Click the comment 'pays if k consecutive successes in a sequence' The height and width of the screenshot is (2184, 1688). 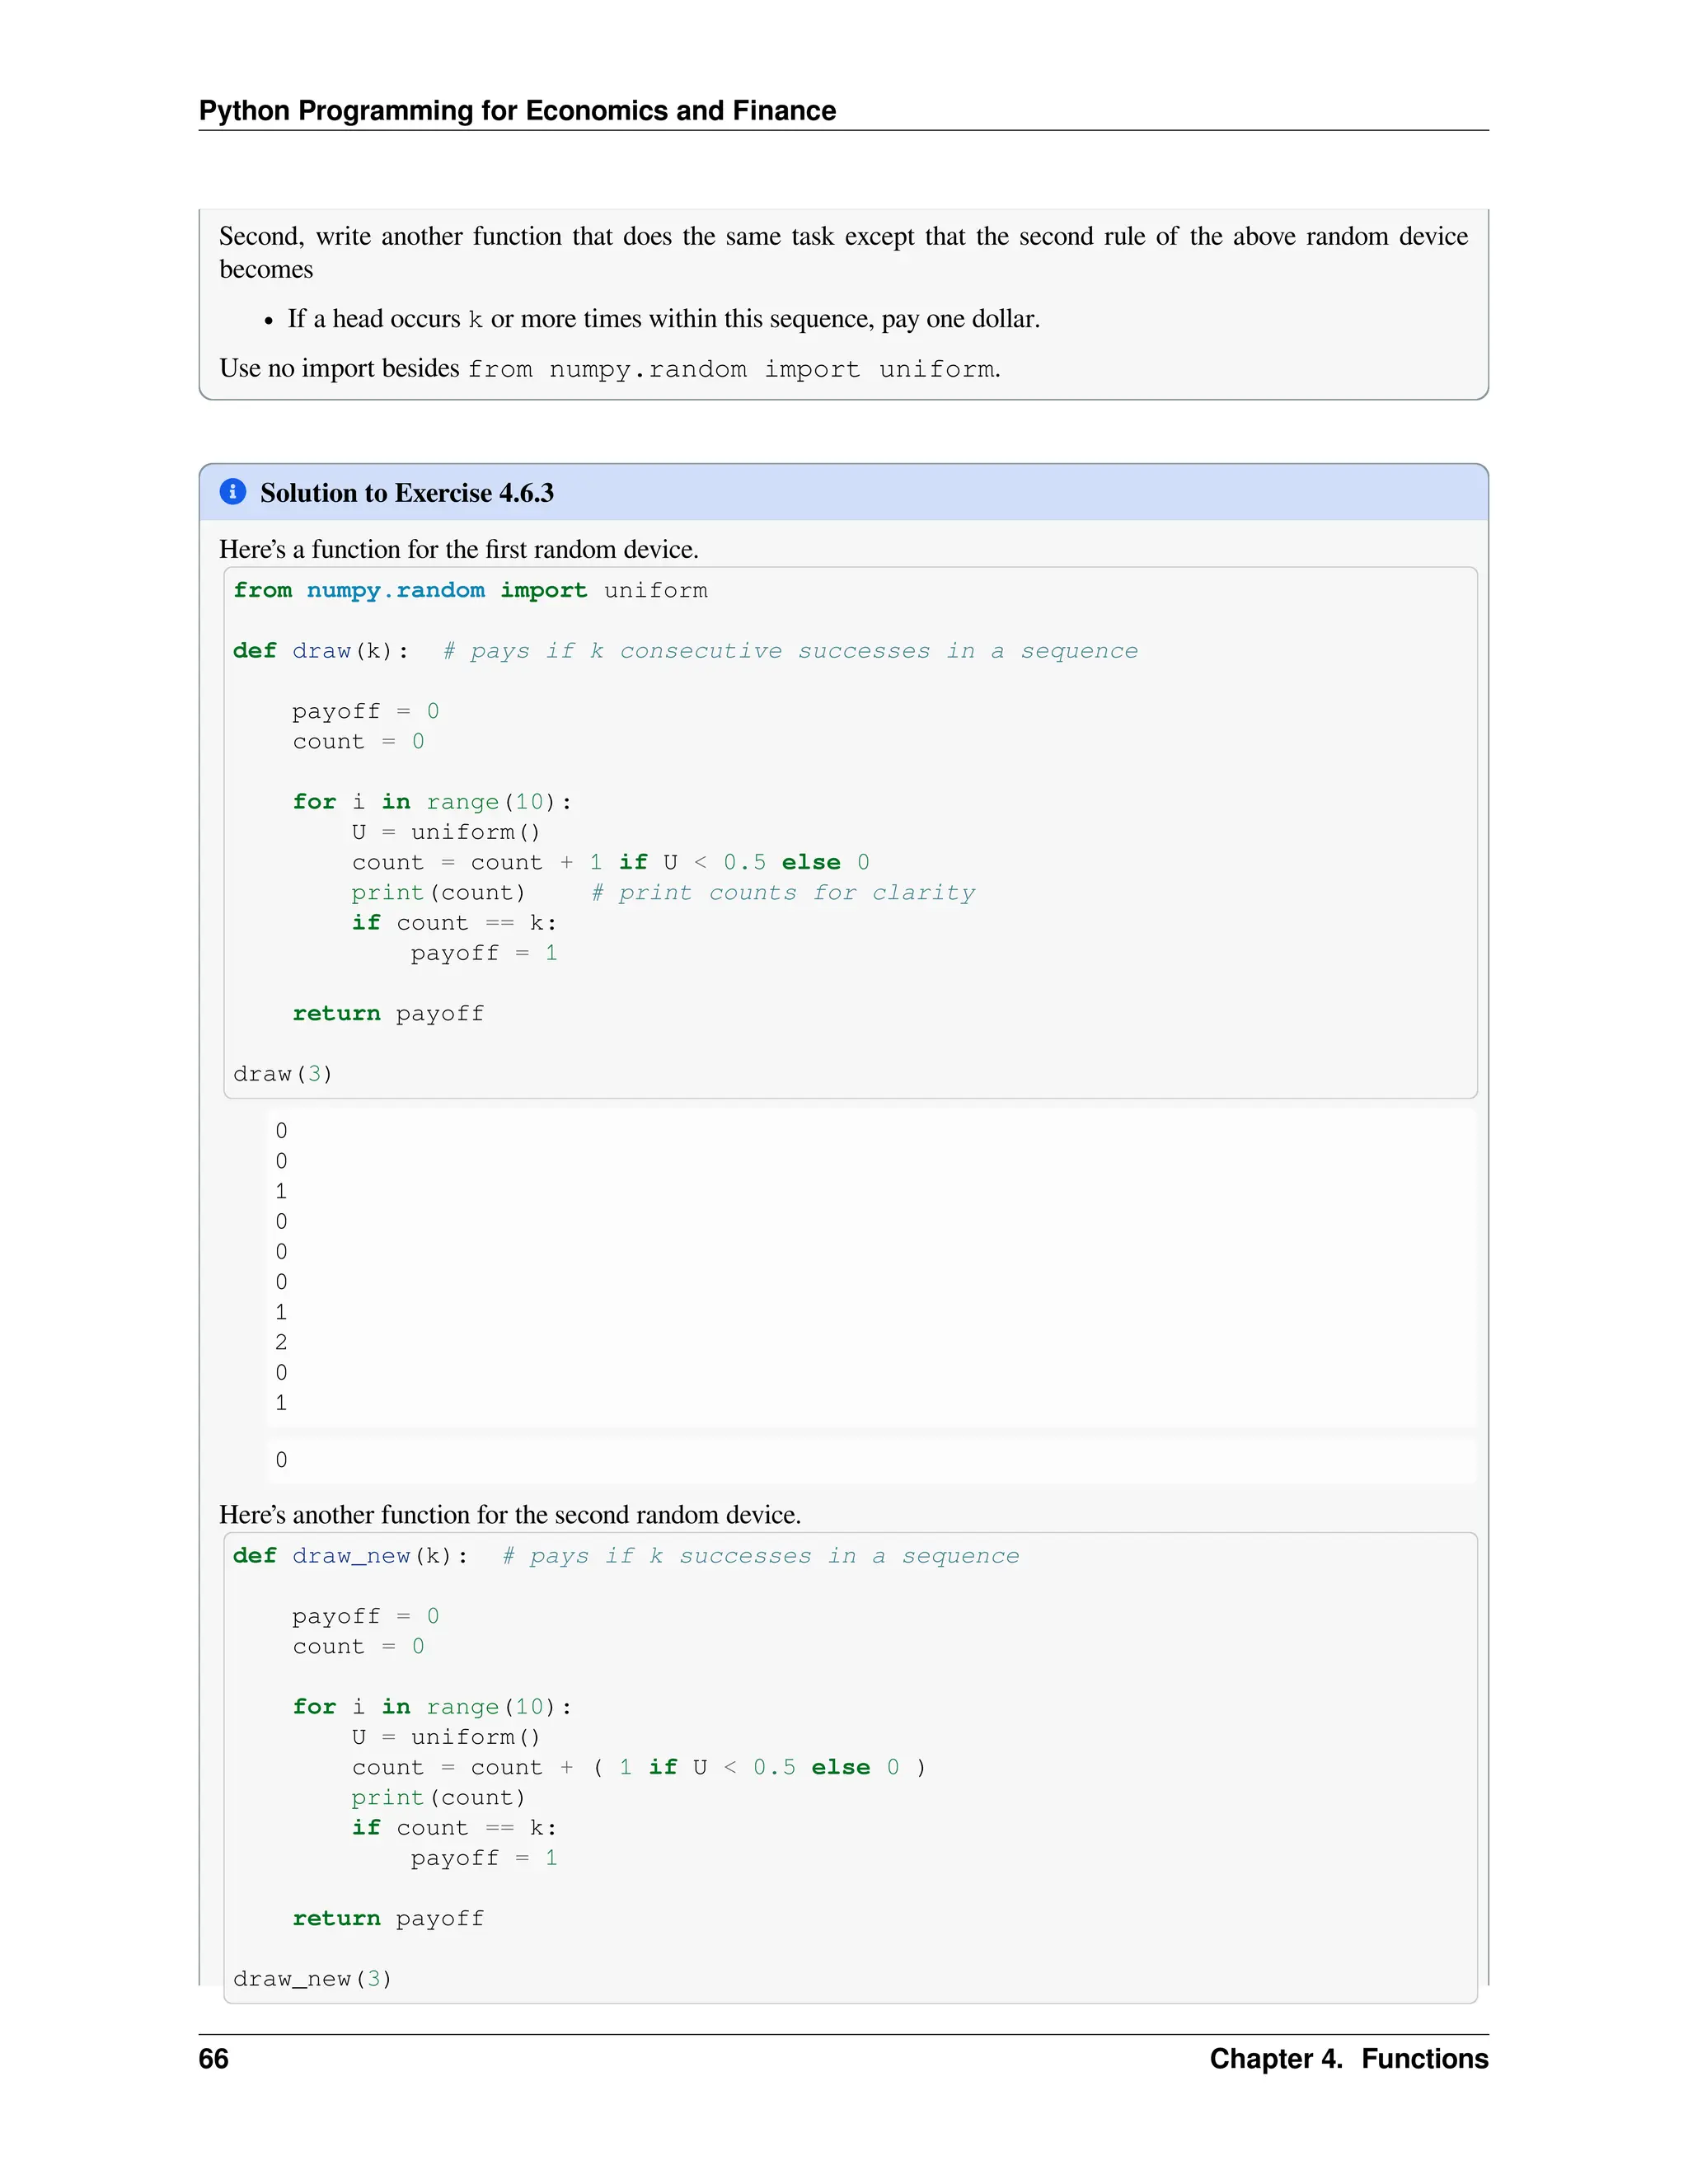[790, 651]
